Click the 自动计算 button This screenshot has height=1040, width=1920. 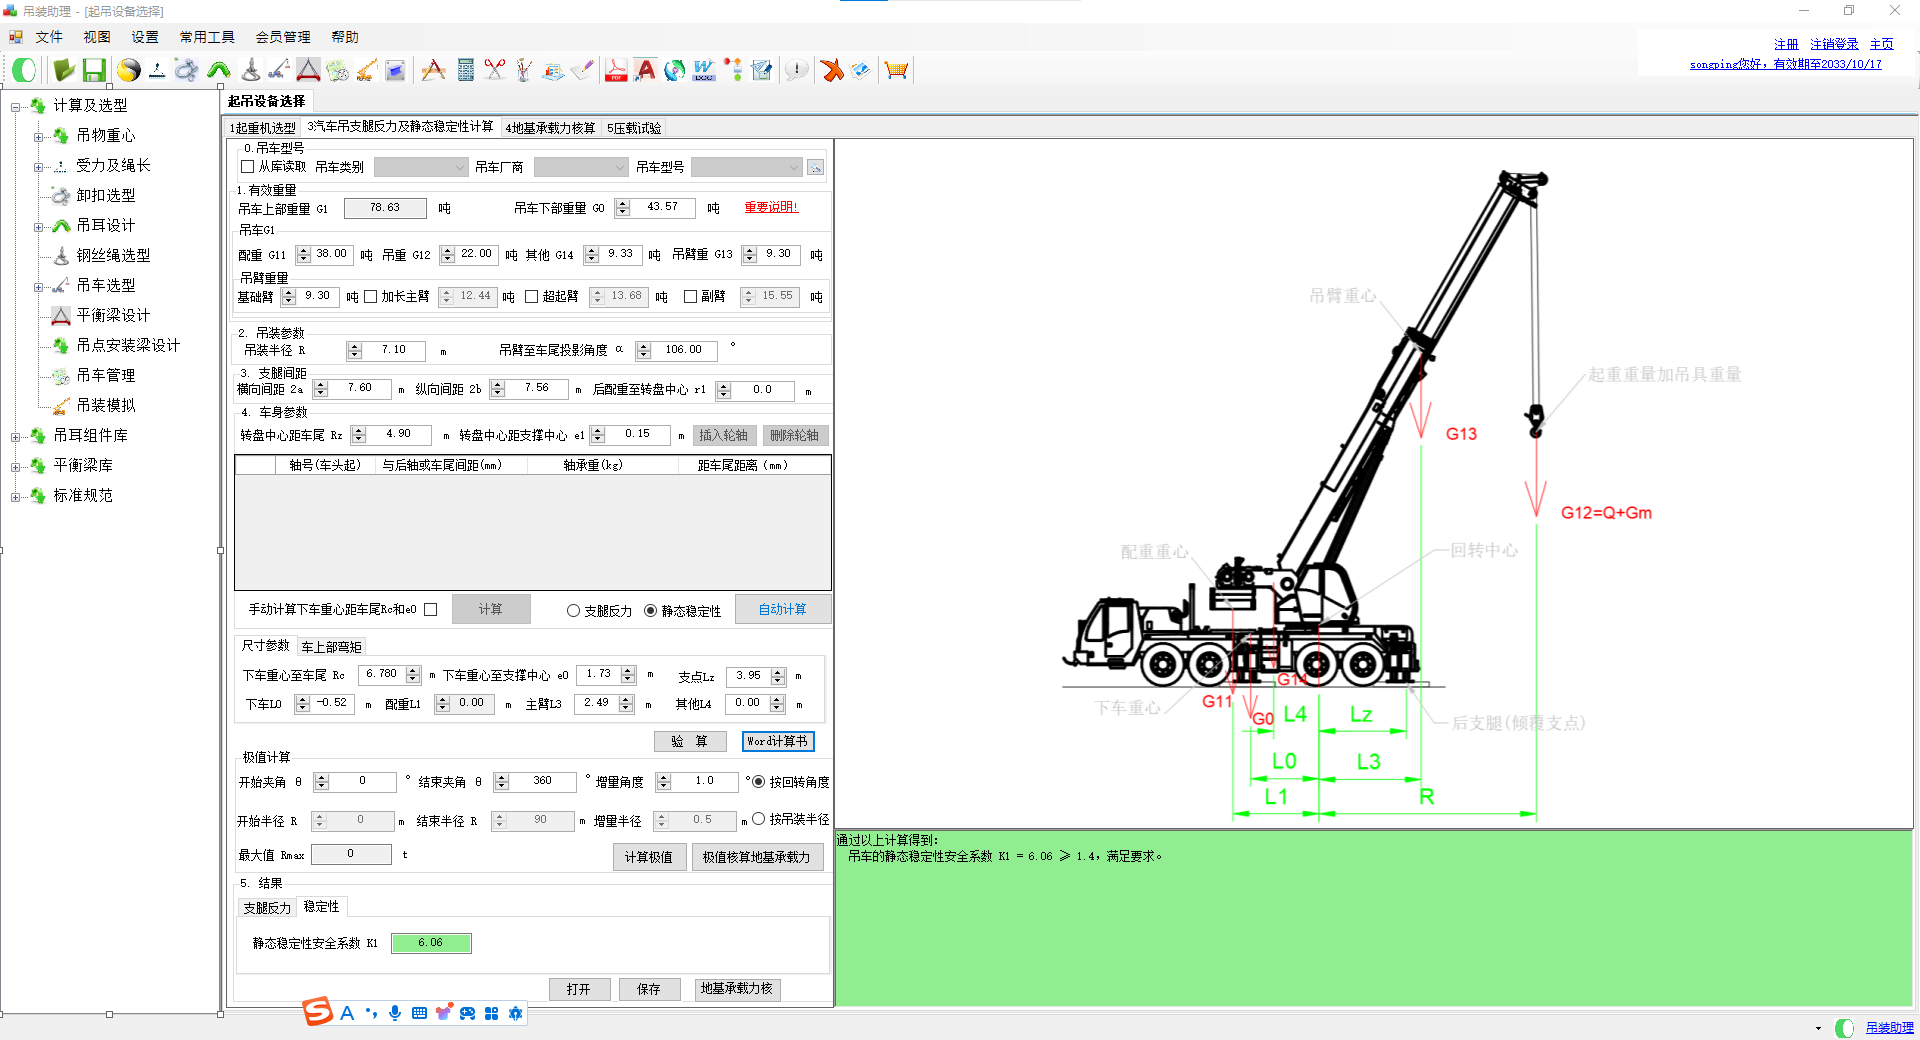(782, 609)
